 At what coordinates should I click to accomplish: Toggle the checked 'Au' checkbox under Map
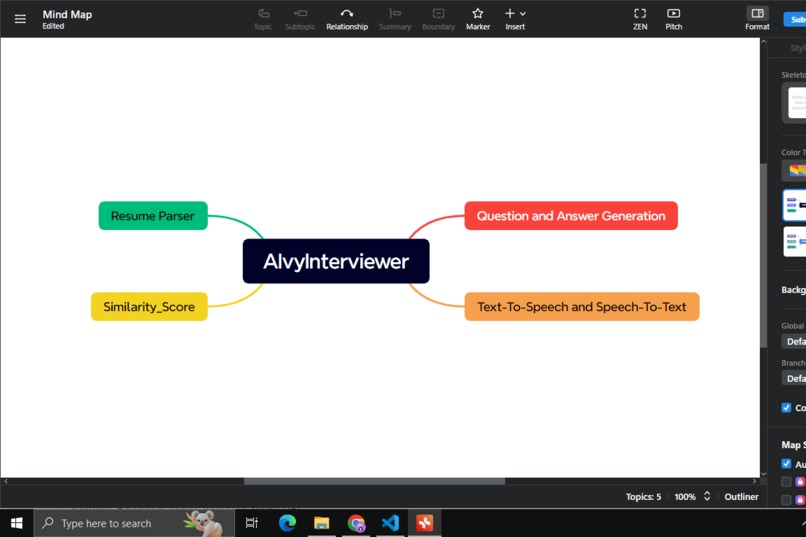click(786, 464)
